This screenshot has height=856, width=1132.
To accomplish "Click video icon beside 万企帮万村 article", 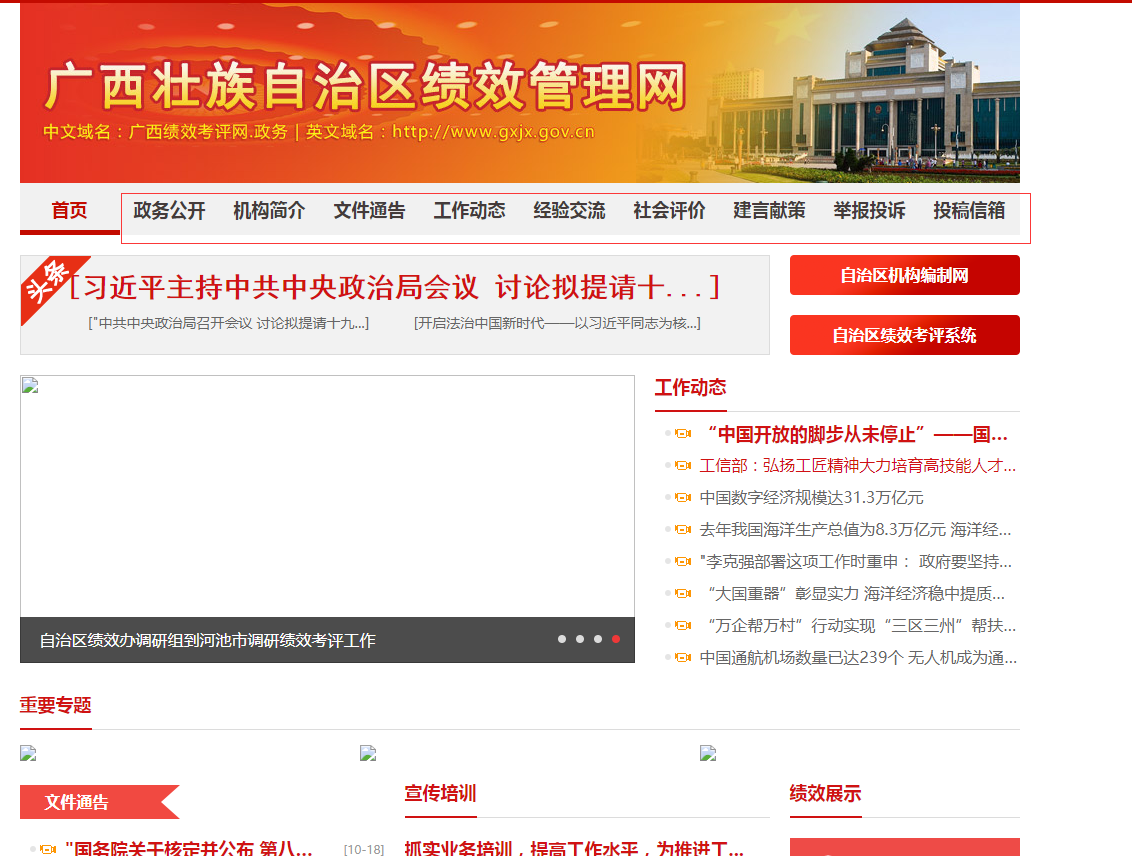I will 683,625.
